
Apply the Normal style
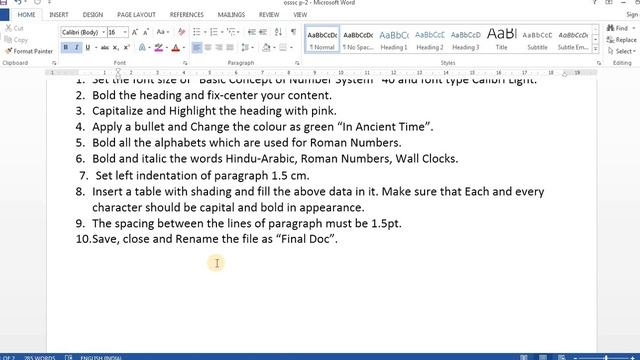(322, 40)
